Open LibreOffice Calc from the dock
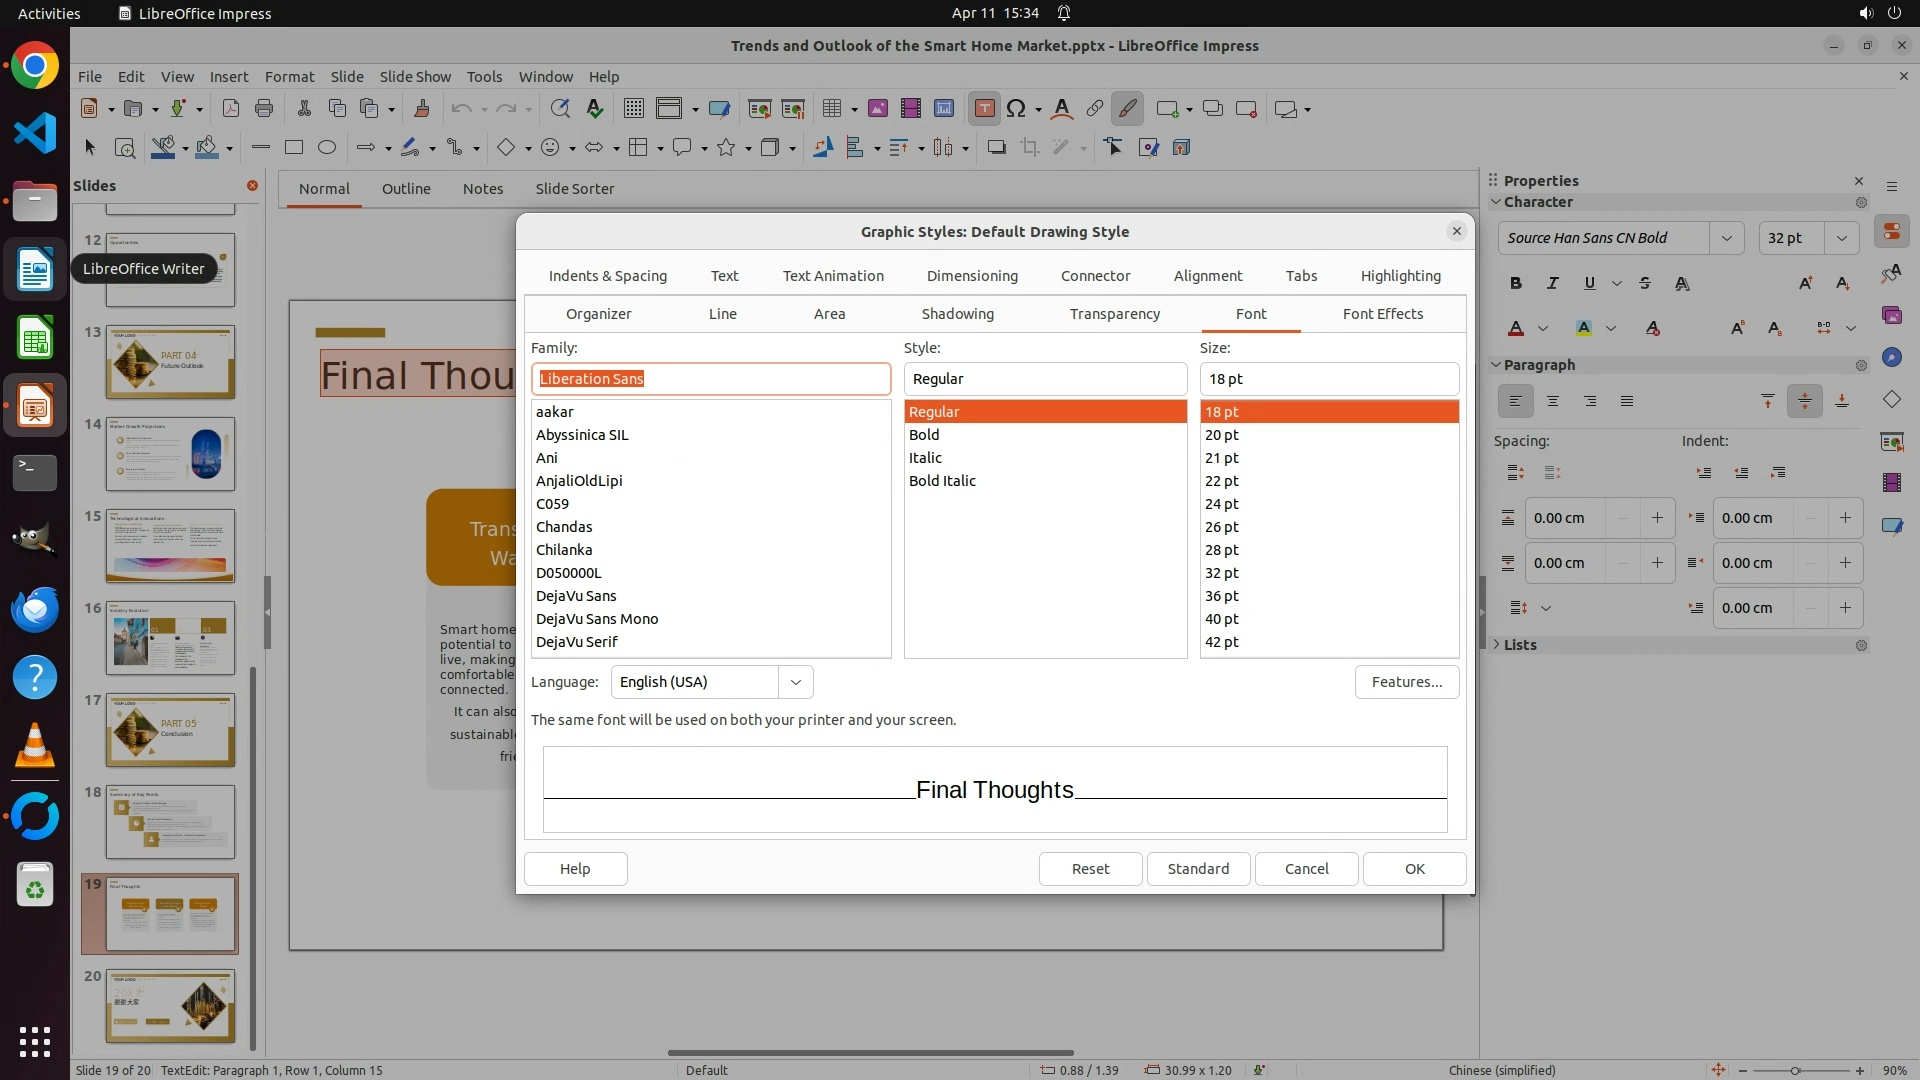 pyautogui.click(x=35, y=339)
